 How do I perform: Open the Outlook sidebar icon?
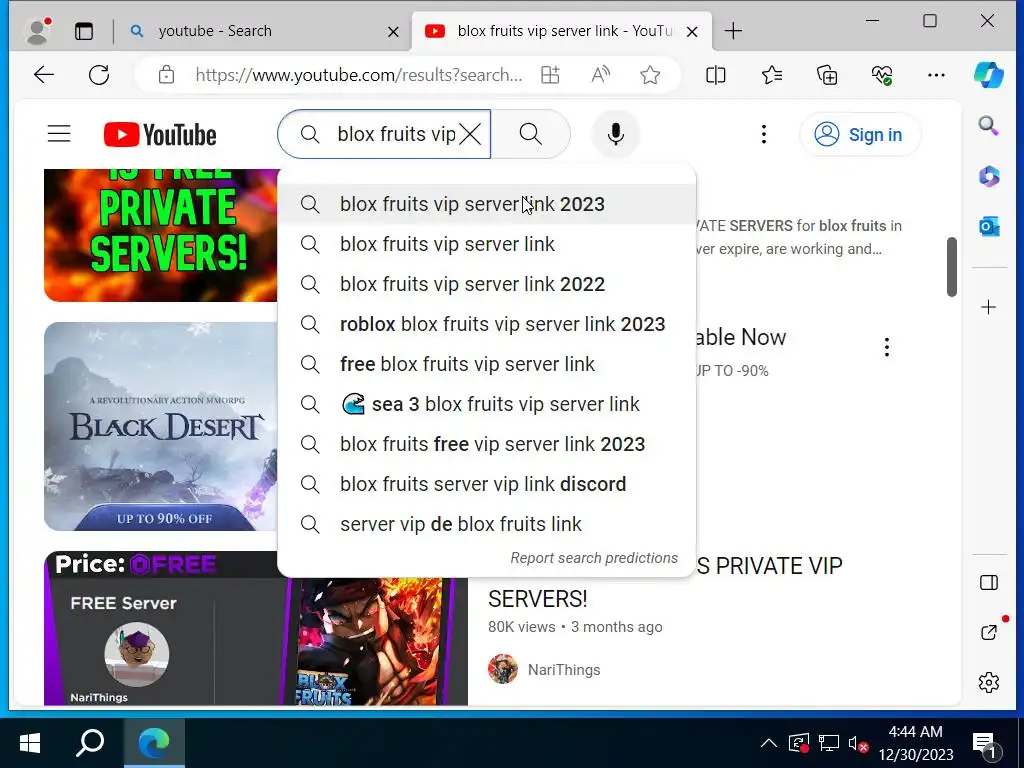coord(989,227)
